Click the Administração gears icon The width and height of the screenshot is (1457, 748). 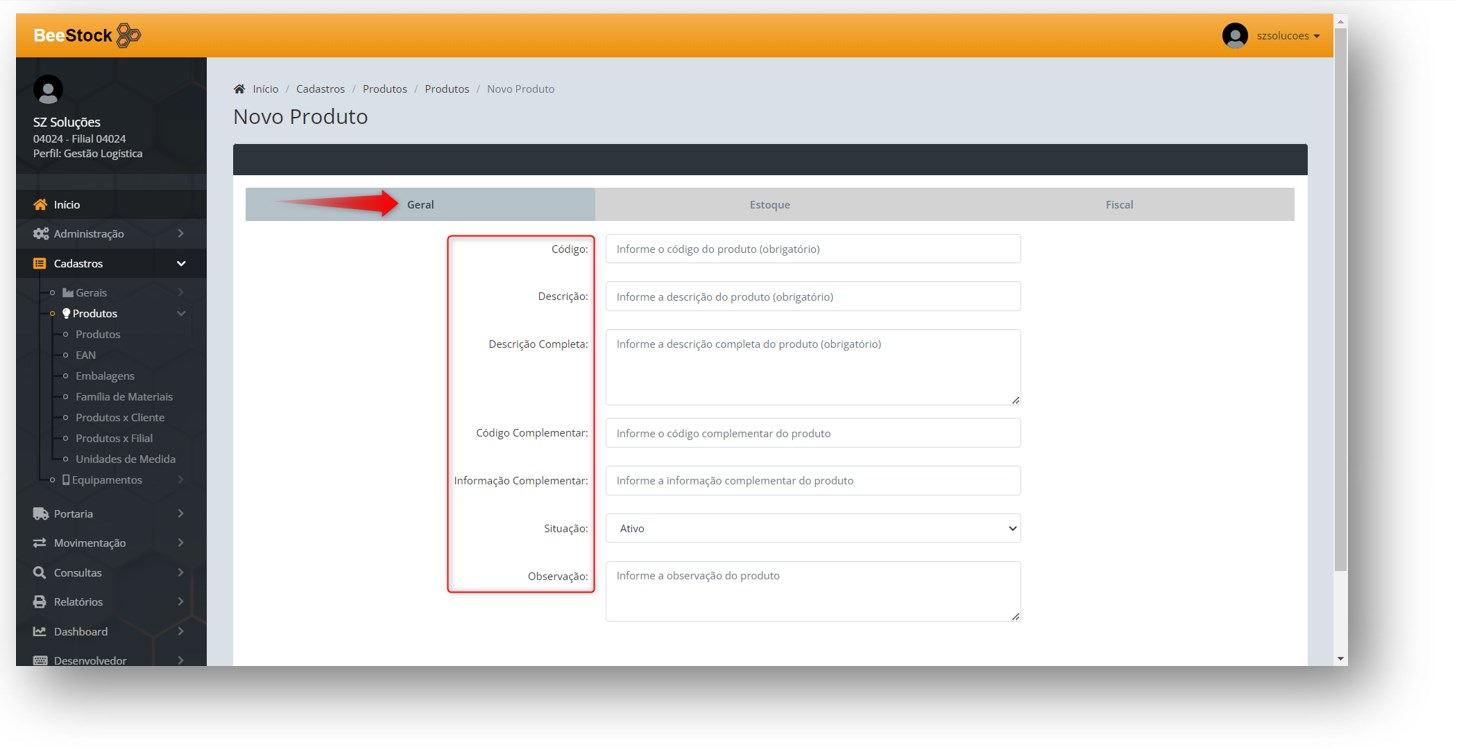coord(40,234)
